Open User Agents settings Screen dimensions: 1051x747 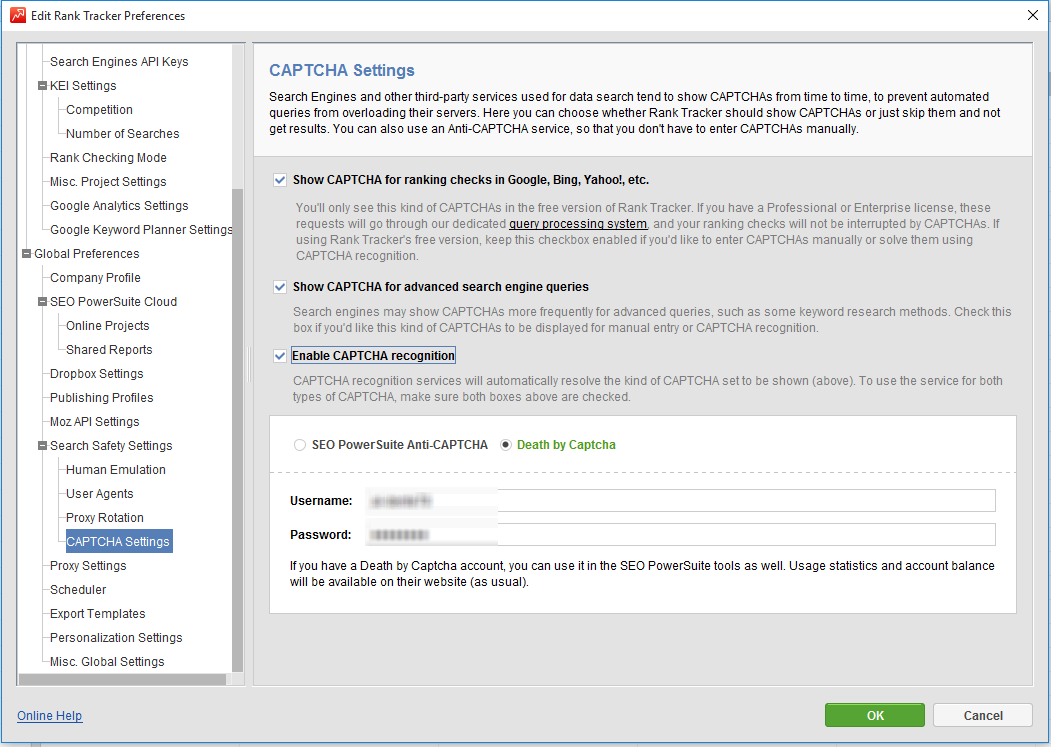click(99, 494)
